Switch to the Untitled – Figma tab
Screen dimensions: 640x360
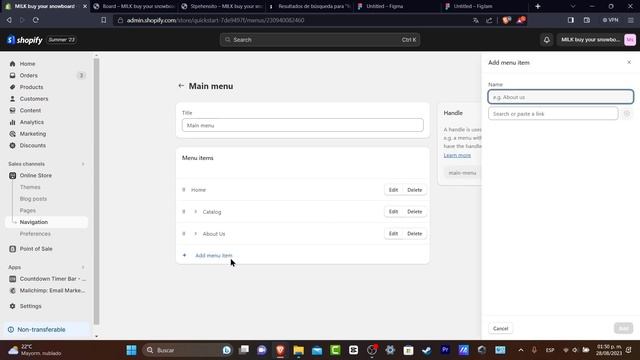pos(384,6)
